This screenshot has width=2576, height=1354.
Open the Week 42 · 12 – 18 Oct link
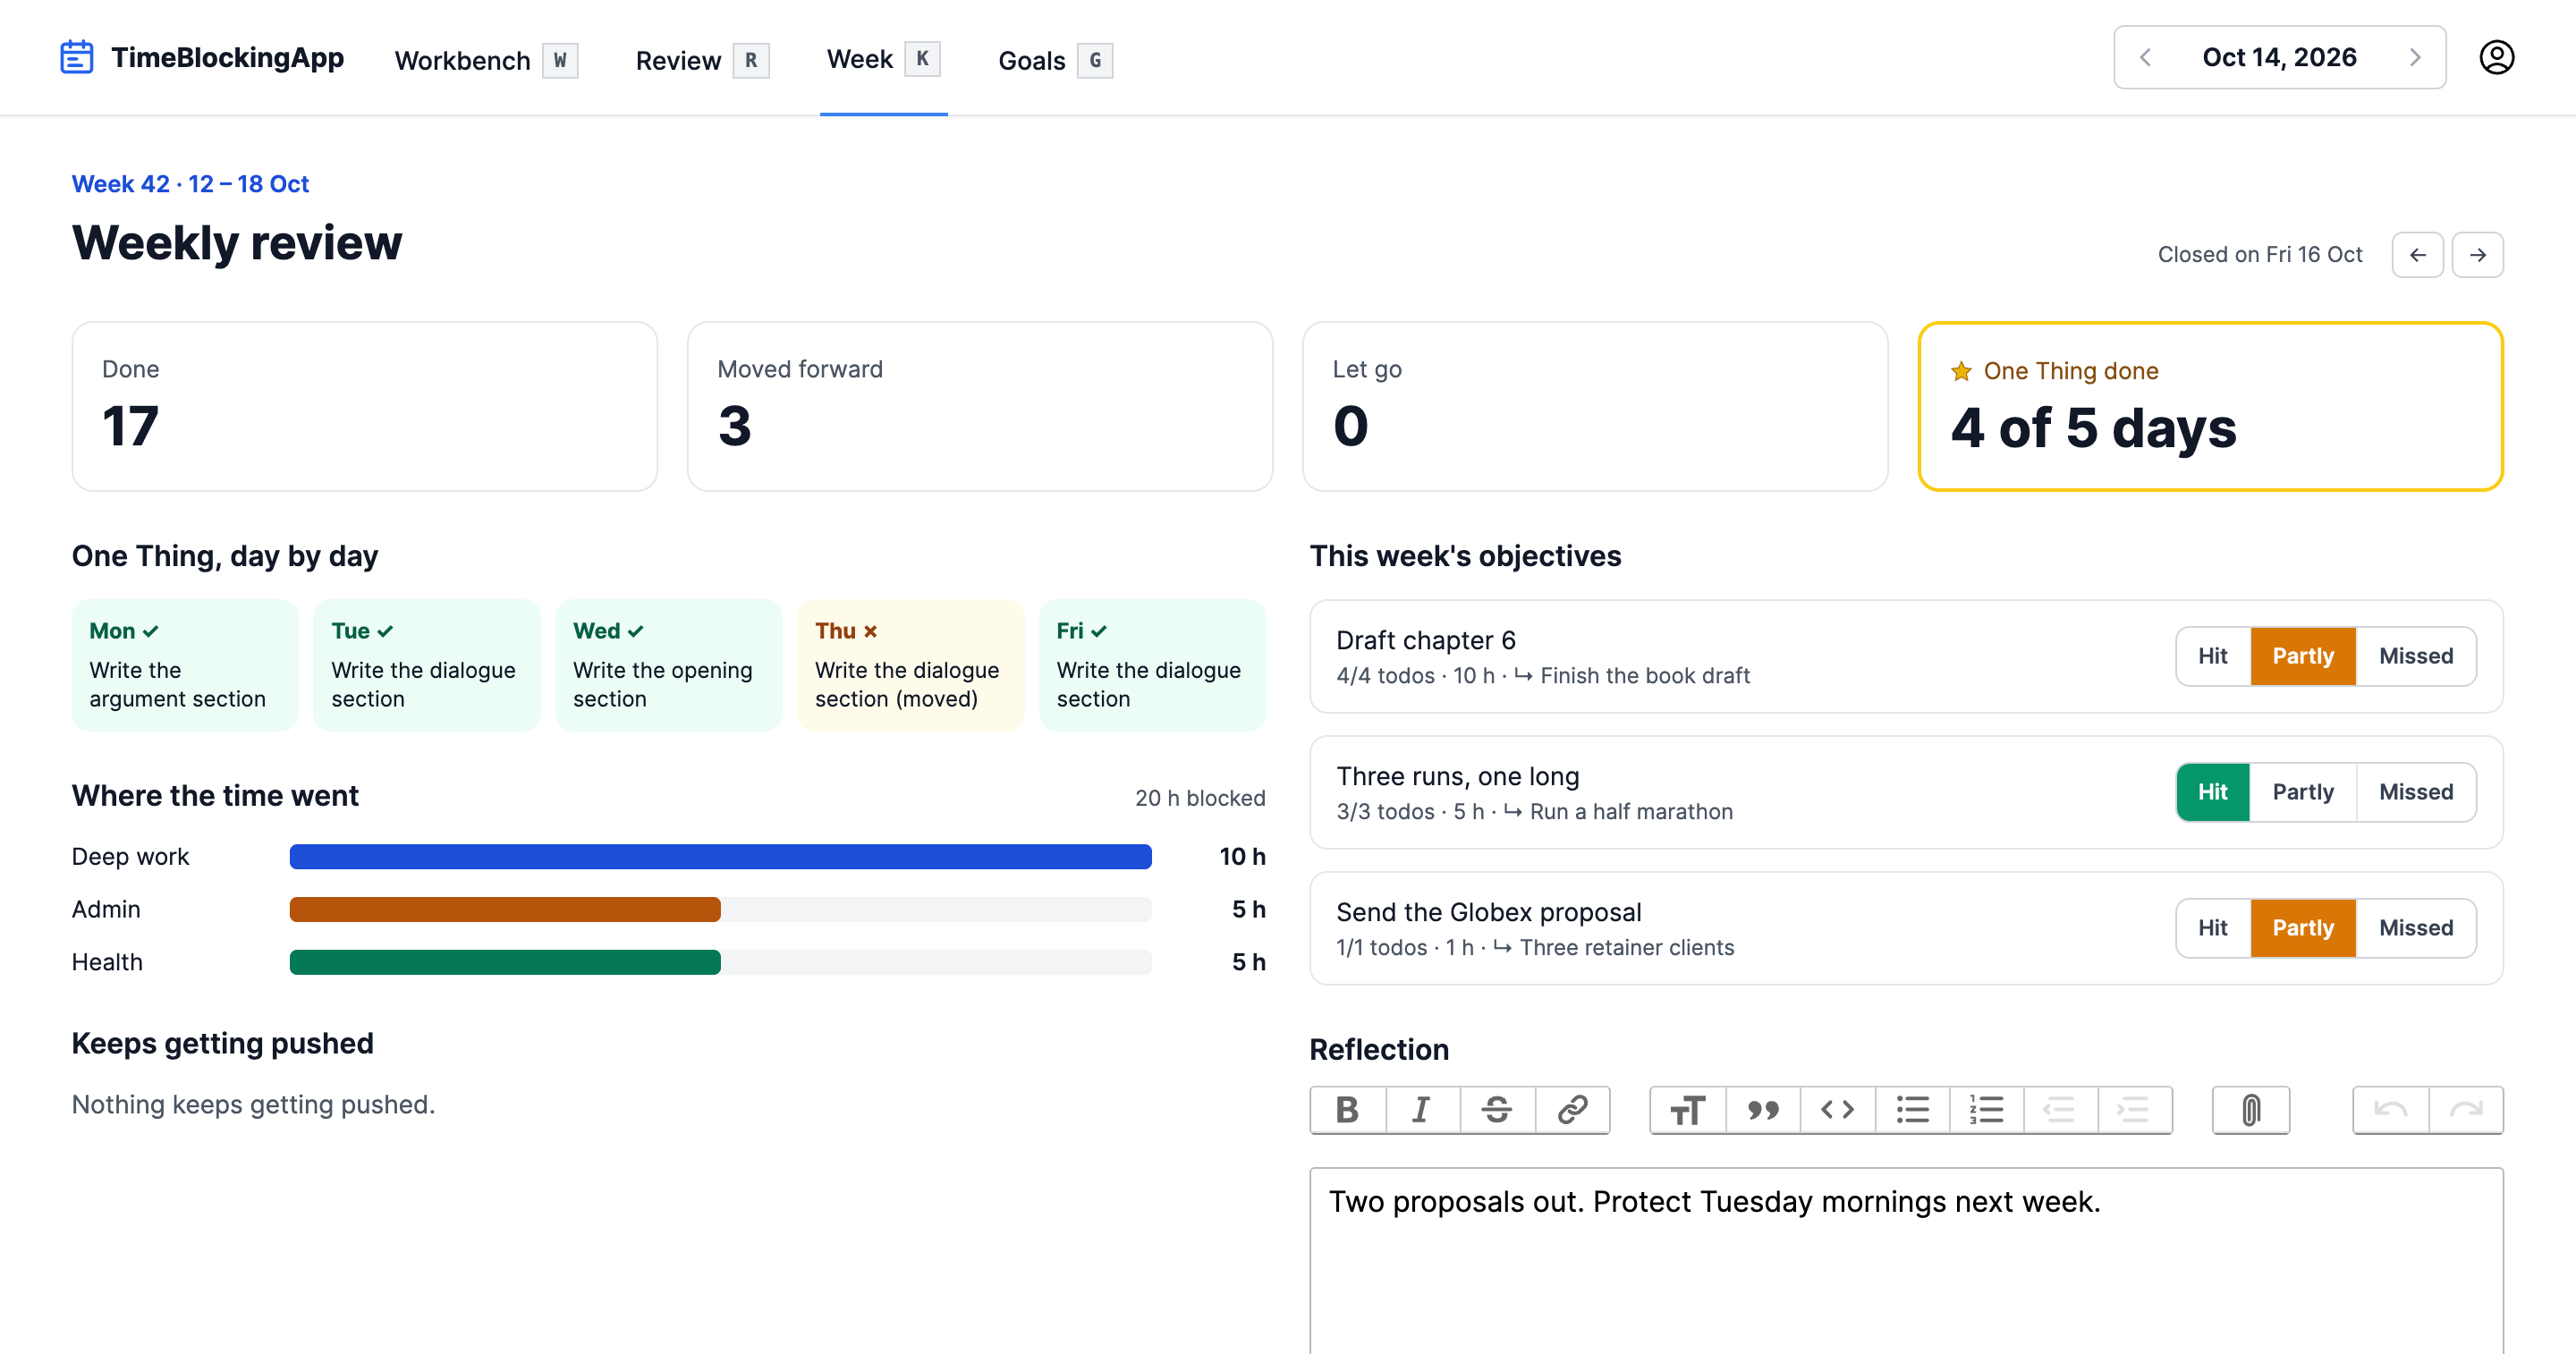tap(190, 184)
